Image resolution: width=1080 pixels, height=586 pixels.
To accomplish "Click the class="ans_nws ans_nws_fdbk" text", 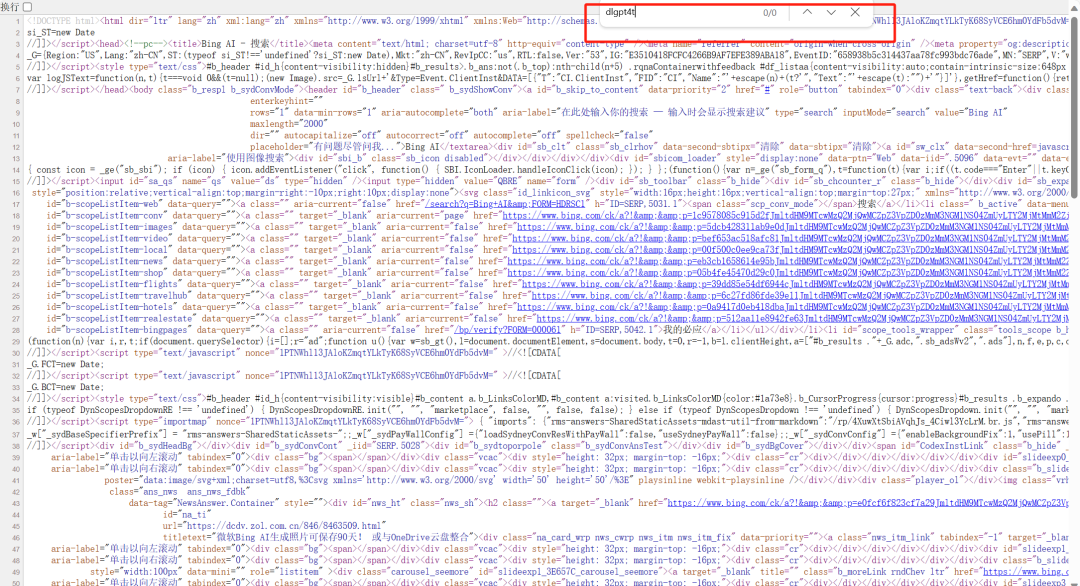I will (x=179, y=492).
